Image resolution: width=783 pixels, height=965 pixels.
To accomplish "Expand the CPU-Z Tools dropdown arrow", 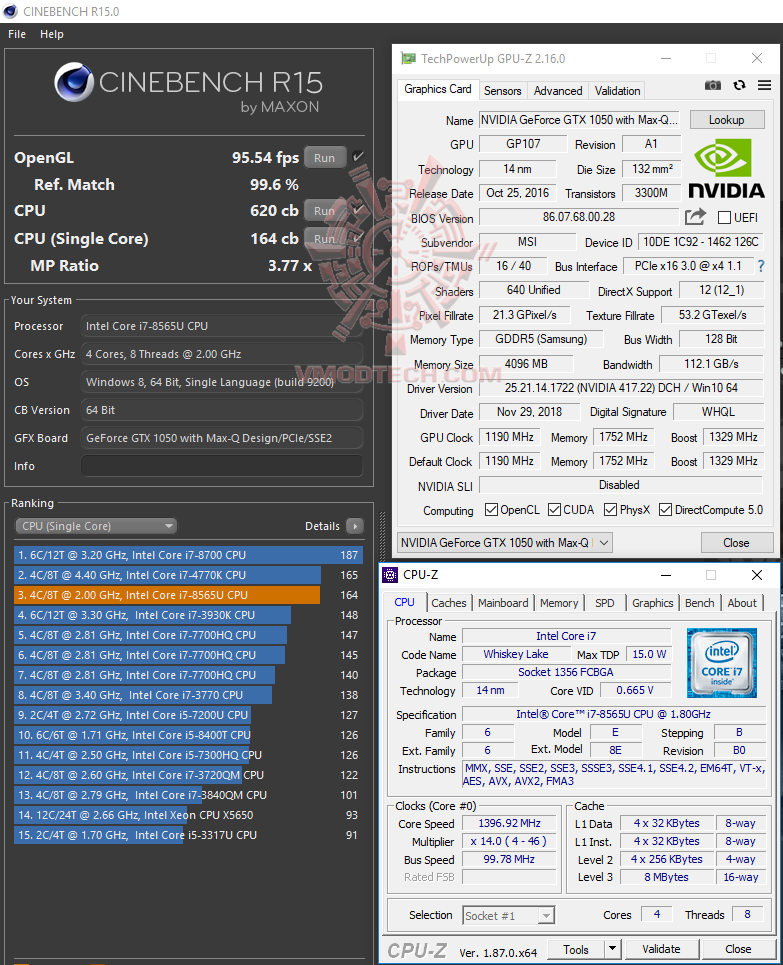I will 612,948.
